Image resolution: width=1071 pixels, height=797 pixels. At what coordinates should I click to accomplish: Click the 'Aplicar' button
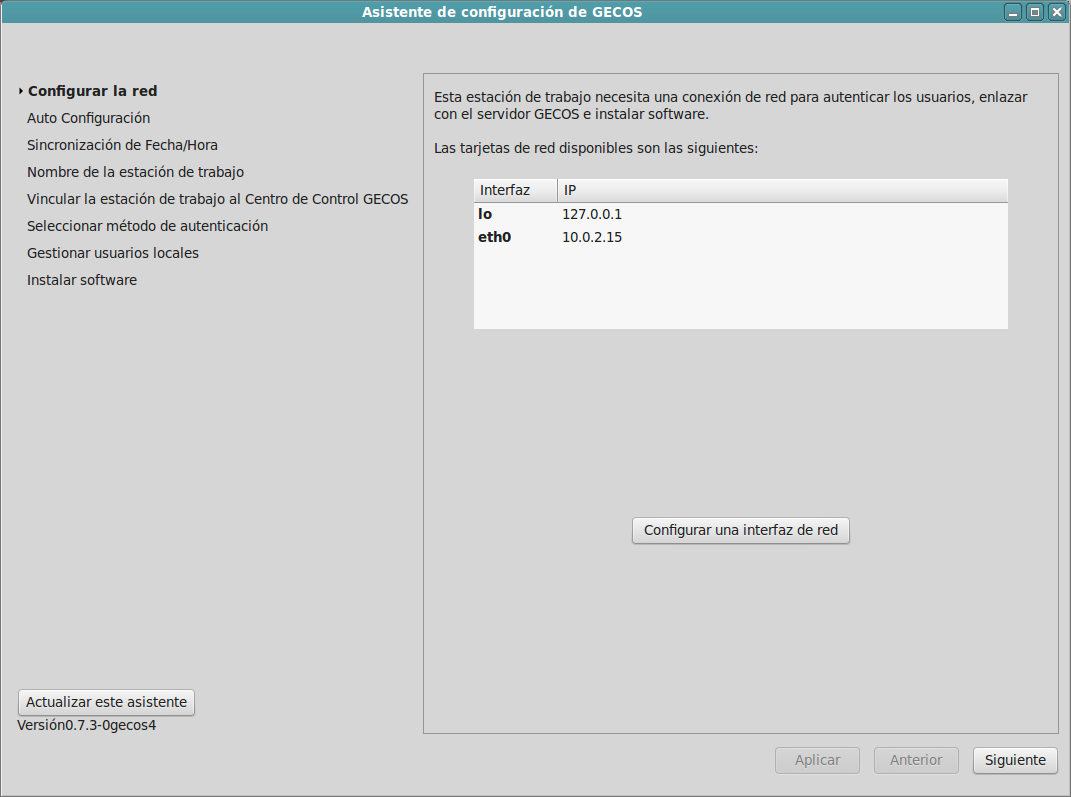[817, 760]
